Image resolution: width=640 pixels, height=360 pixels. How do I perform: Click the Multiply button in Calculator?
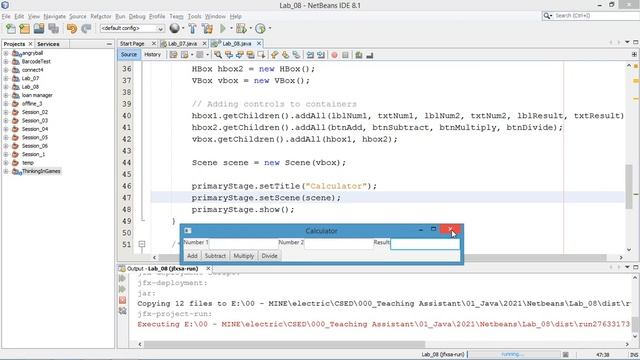pyautogui.click(x=244, y=256)
